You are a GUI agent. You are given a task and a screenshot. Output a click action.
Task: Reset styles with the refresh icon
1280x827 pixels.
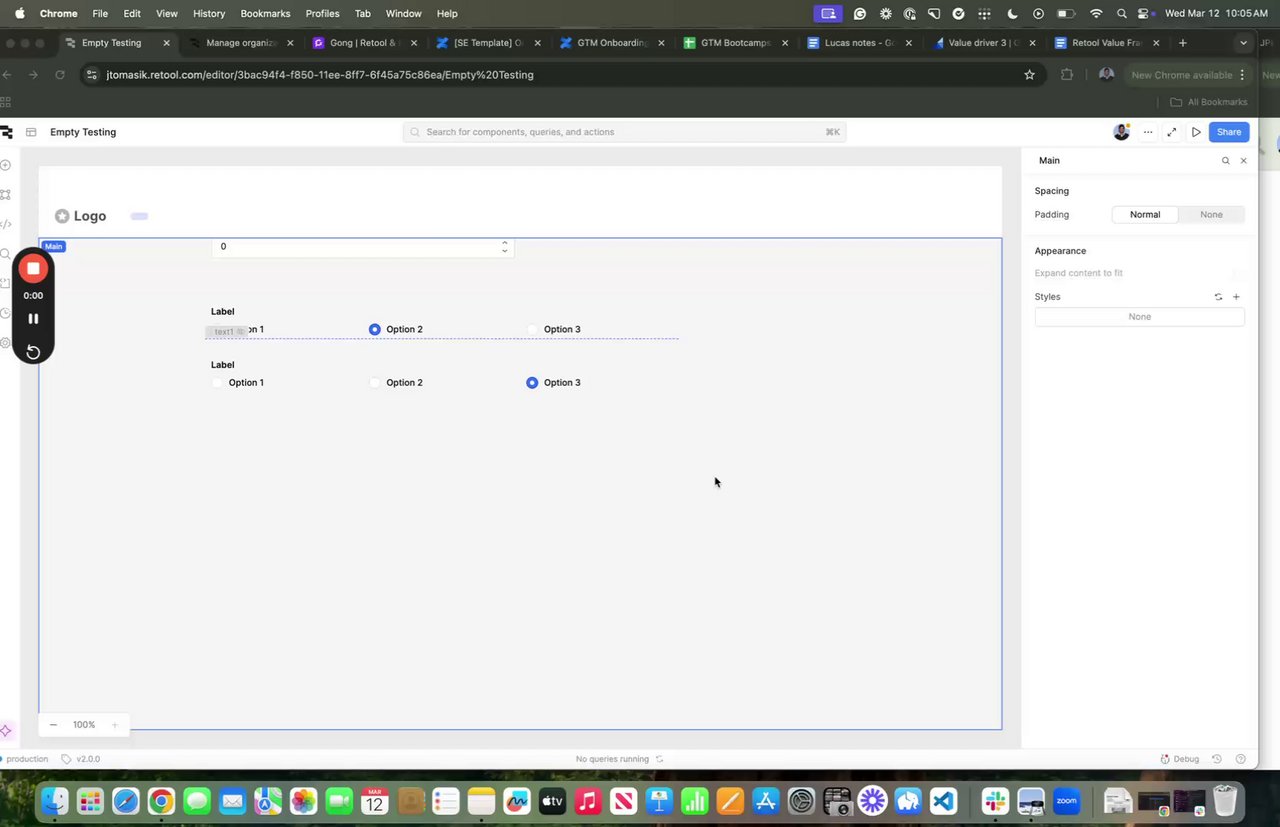click(x=1218, y=297)
